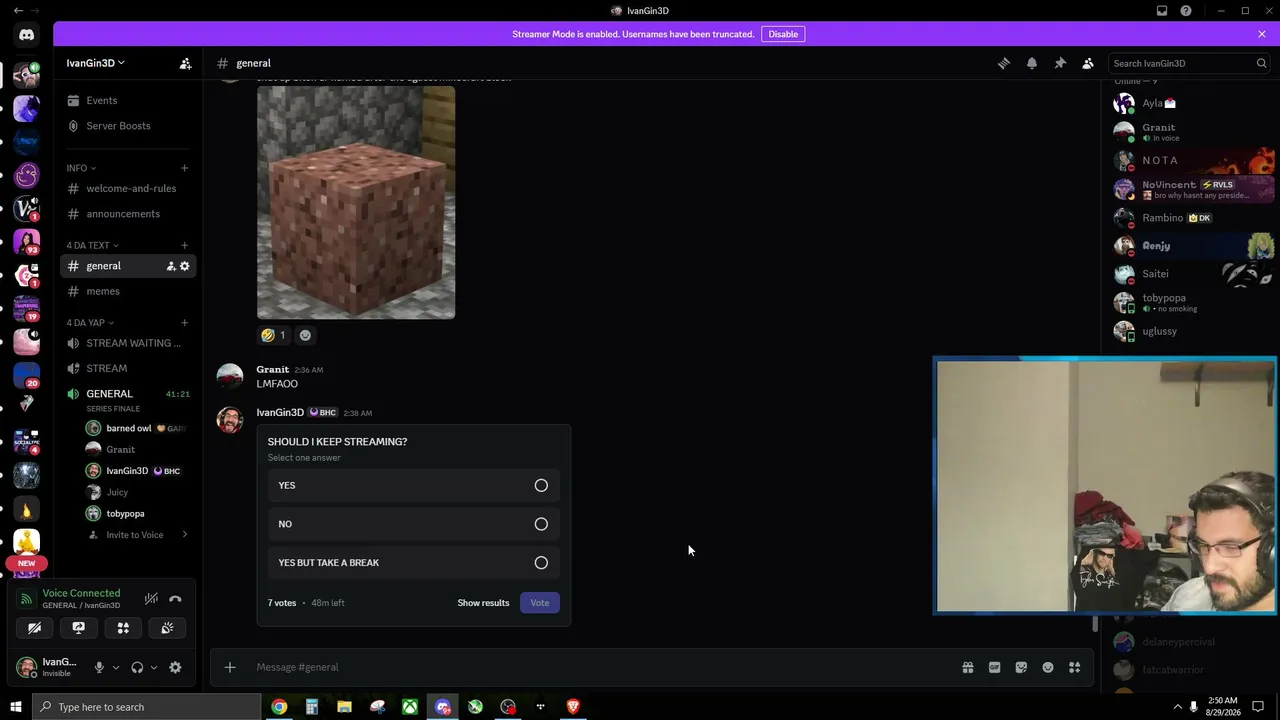Attach a file with the plus button
The width and height of the screenshot is (1280, 720).
[x=230, y=667]
